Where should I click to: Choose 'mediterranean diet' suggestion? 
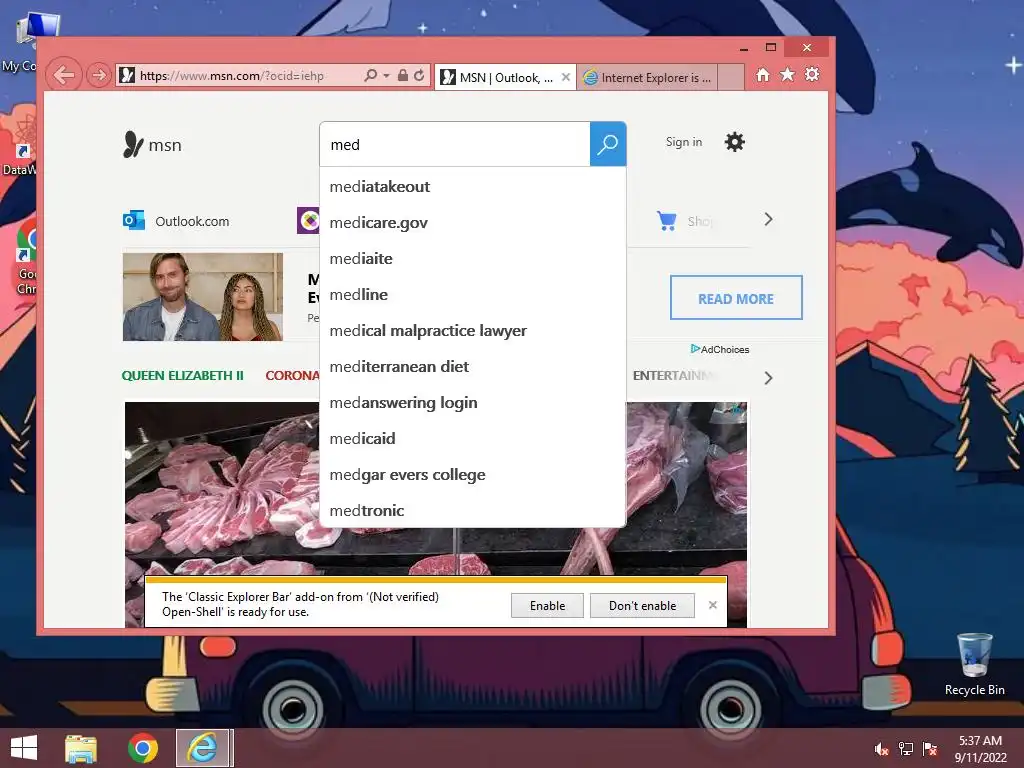[x=472, y=366]
